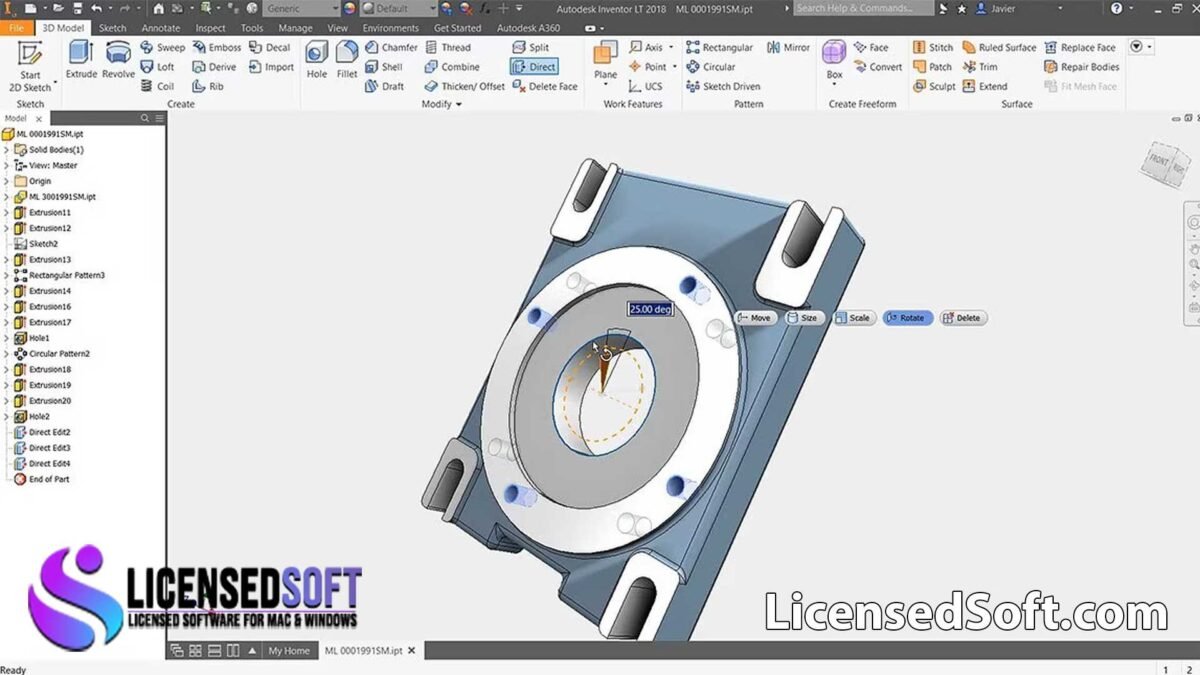Choose the Repair Bodies command

point(1081,67)
